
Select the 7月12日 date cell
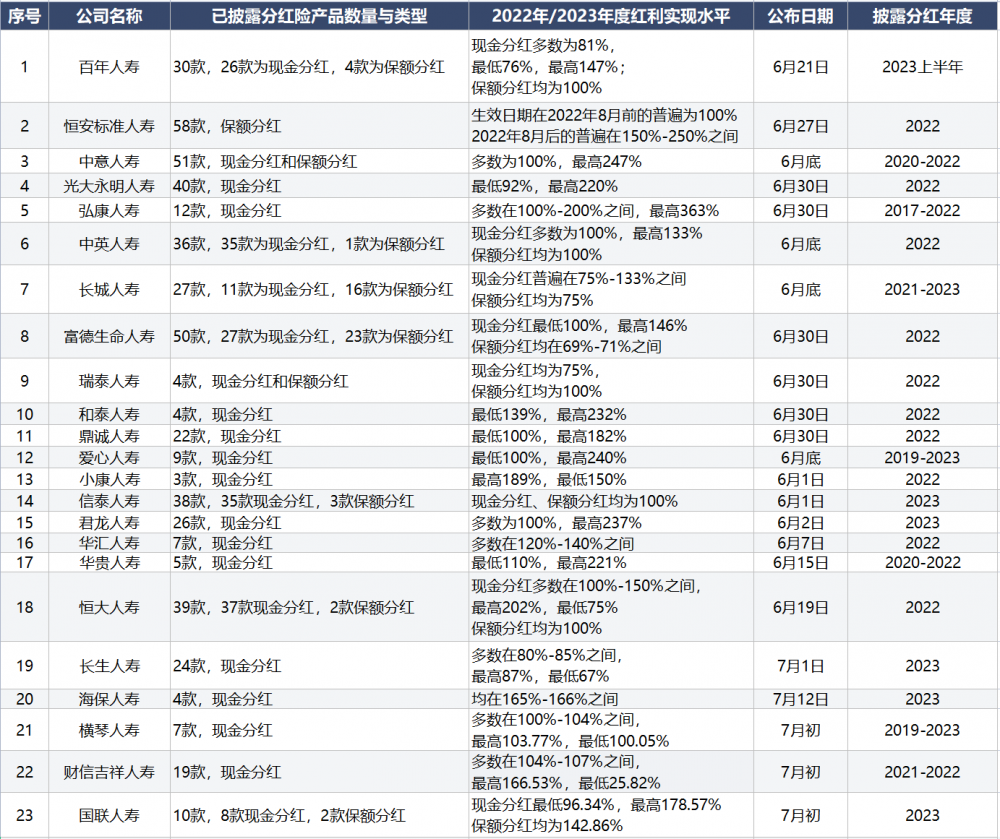point(800,699)
